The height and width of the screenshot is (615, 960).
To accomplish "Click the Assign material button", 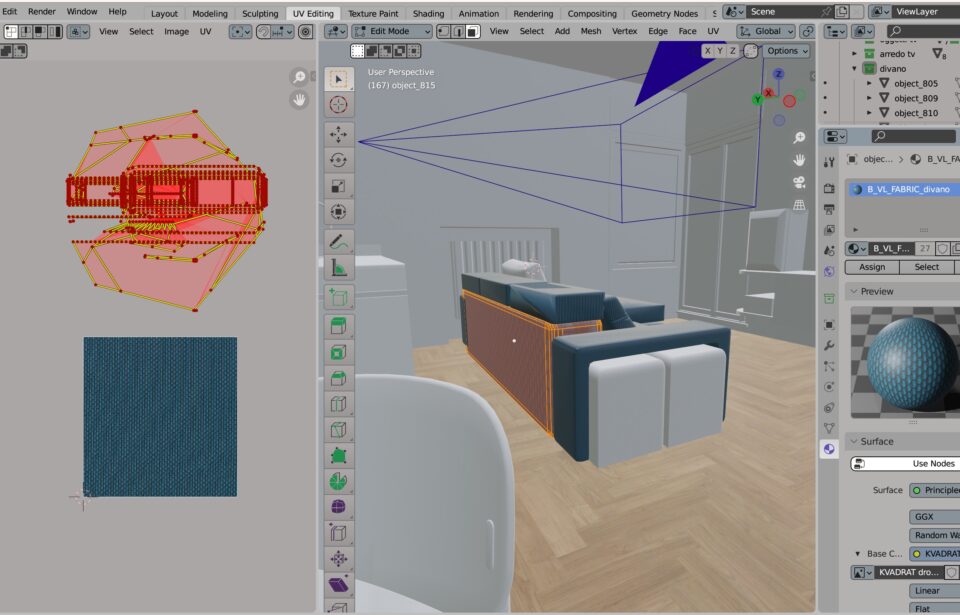I will pyautogui.click(x=872, y=267).
